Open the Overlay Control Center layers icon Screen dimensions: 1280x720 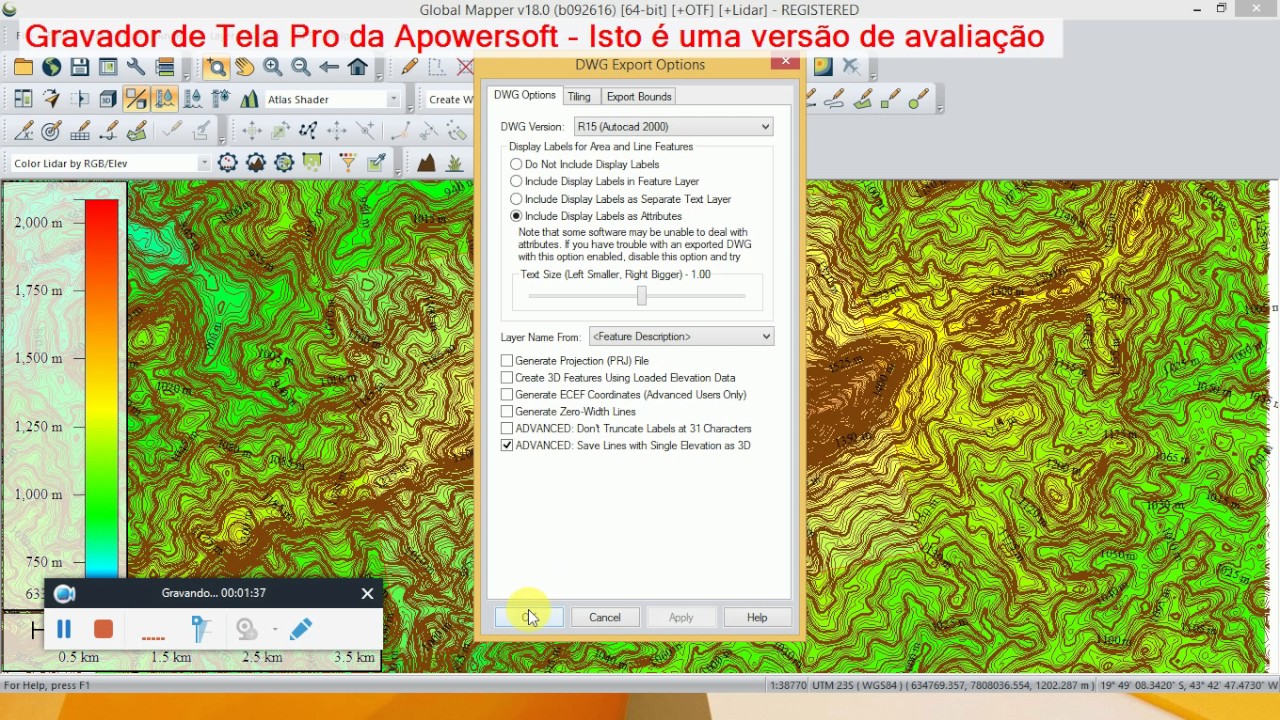tap(165, 67)
